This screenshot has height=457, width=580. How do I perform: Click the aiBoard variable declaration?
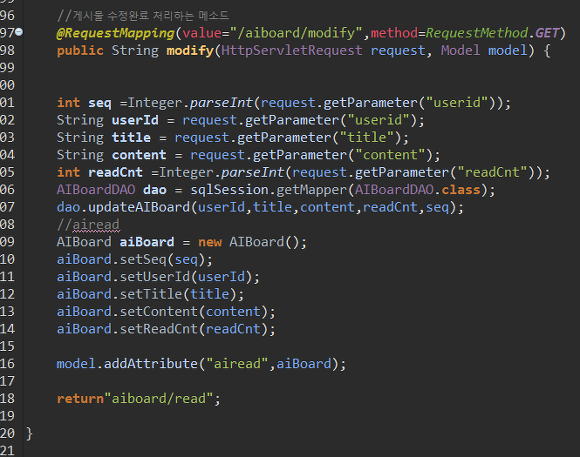146,242
